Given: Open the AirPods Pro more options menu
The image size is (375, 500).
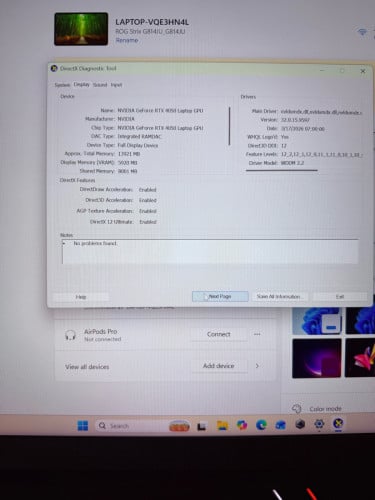Looking at the screenshot, I should [257, 334].
